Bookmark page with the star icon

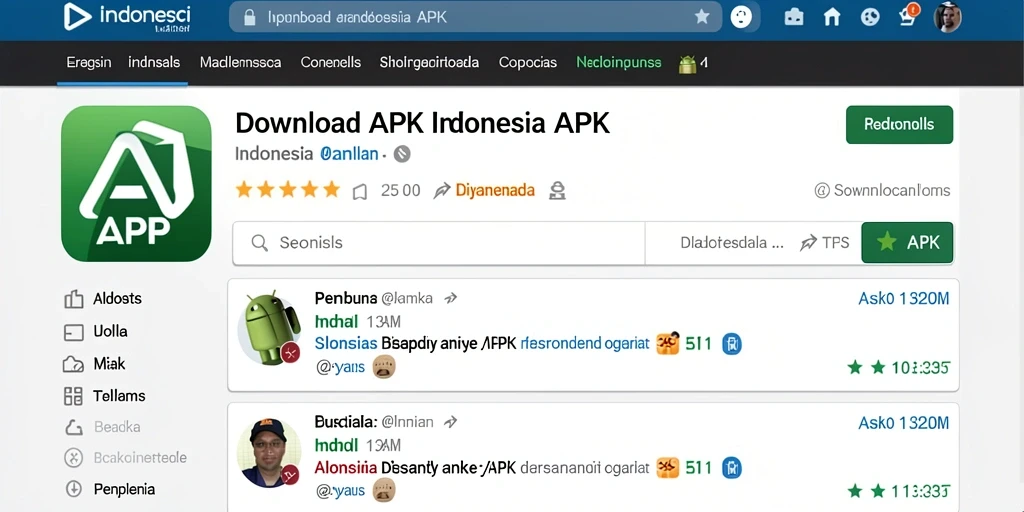coord(702,17)
